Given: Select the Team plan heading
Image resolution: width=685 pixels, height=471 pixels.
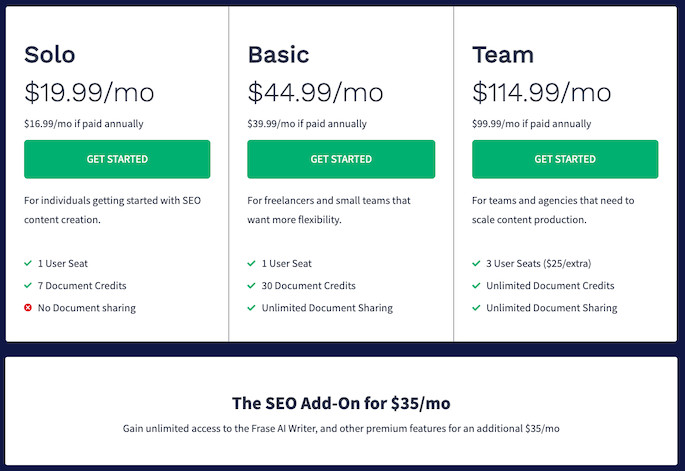Looking at the screenshot, I should (x=503, y=55).
